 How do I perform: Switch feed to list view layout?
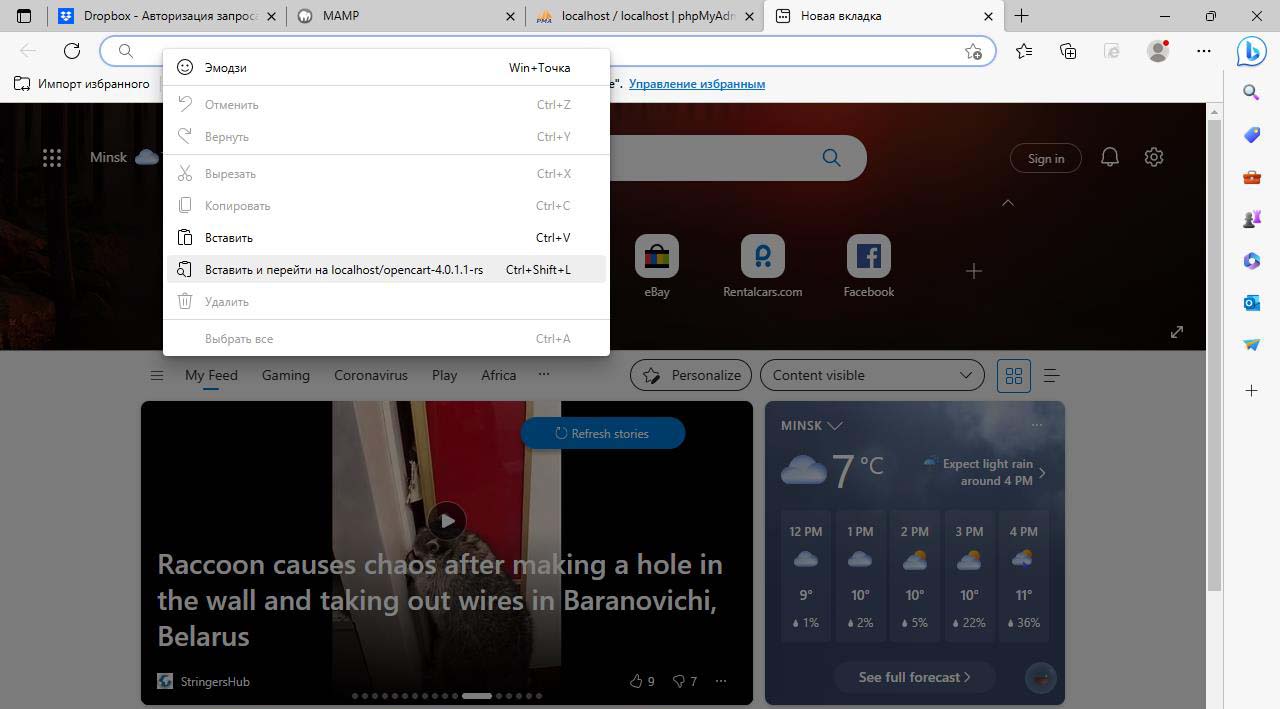coord(1051,375)
